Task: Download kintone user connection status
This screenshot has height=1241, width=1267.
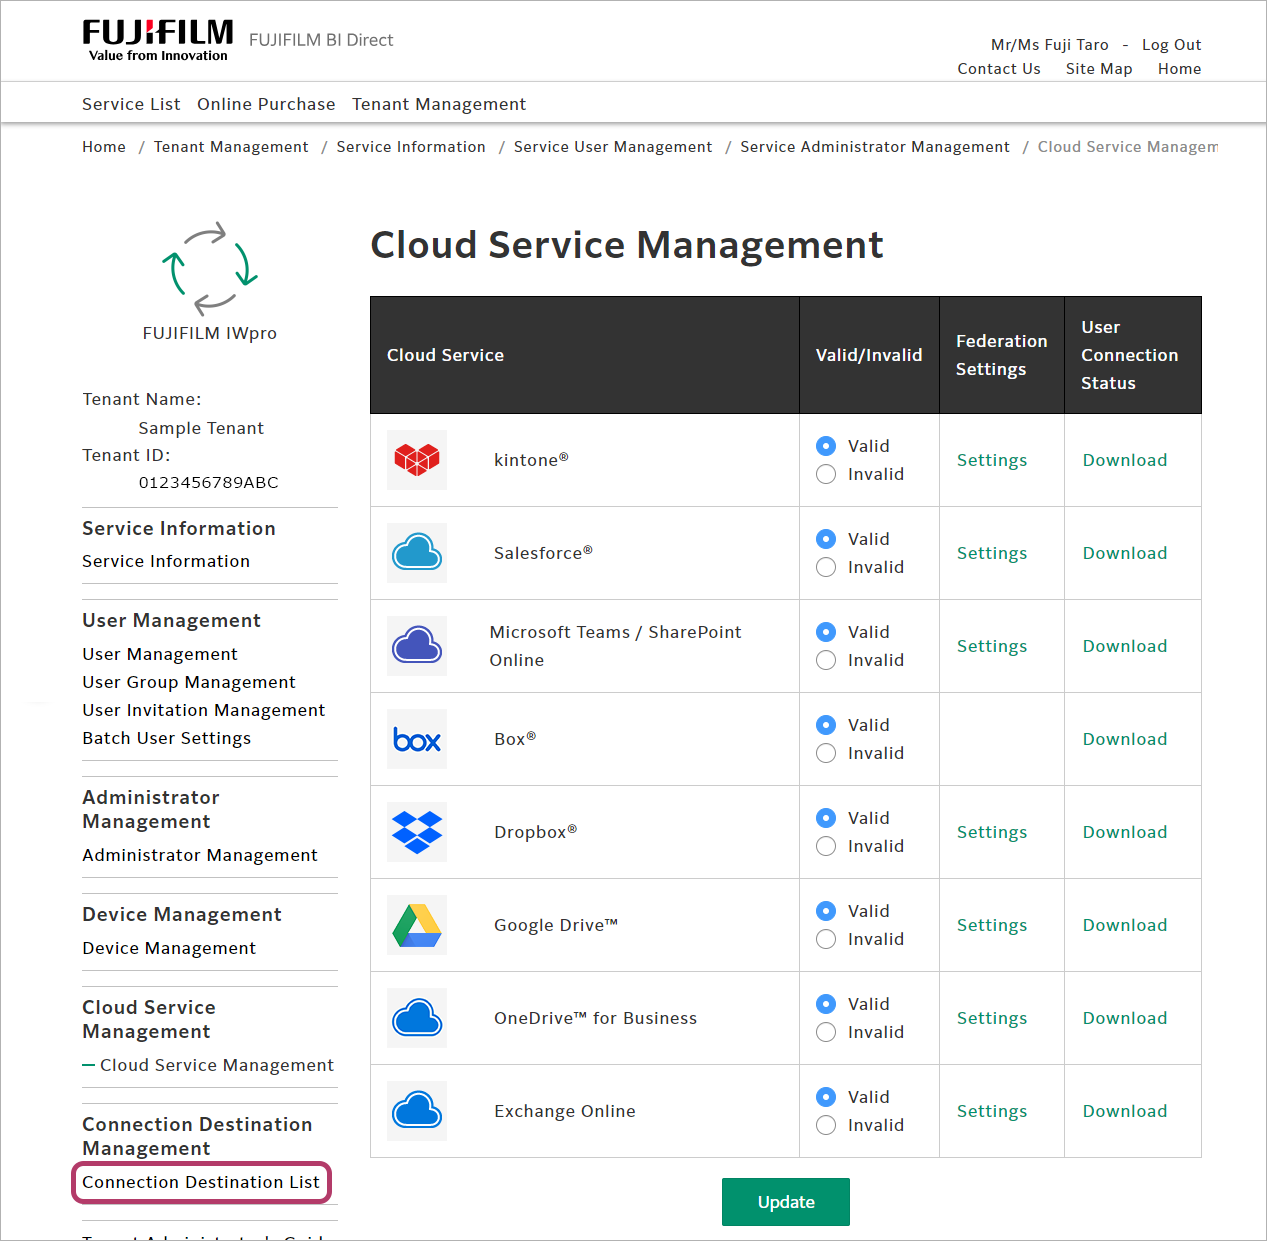Action: tap(1125, 460)
